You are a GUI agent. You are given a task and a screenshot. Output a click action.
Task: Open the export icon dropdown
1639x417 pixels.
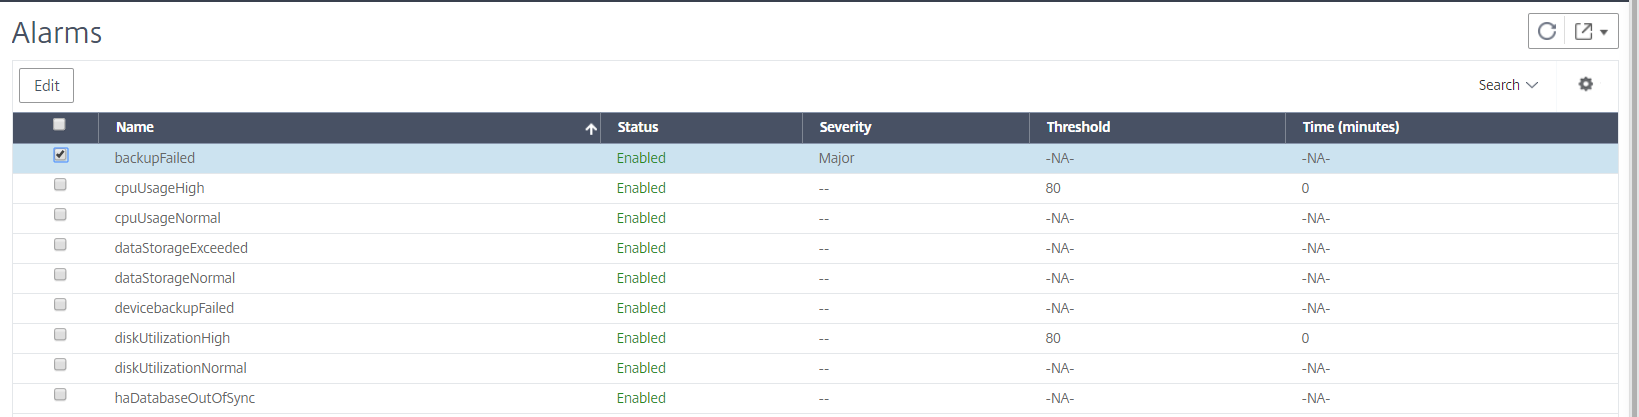click(1583, 31)
